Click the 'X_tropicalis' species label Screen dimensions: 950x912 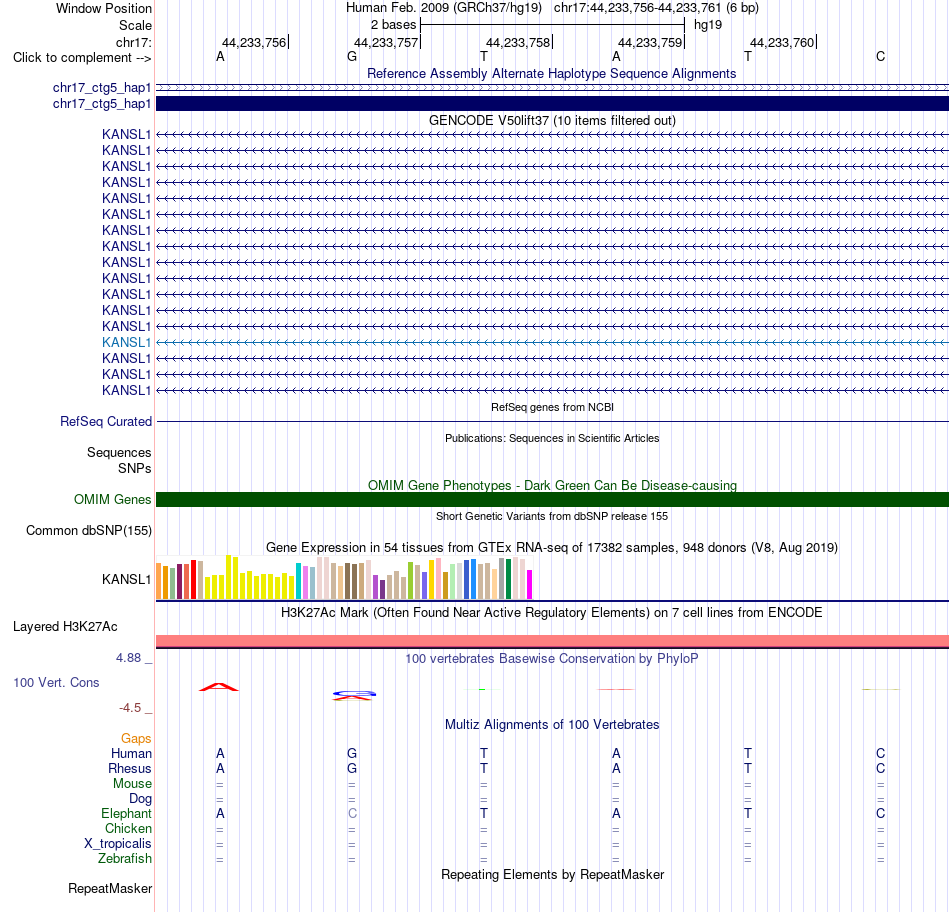pos(118,844)
